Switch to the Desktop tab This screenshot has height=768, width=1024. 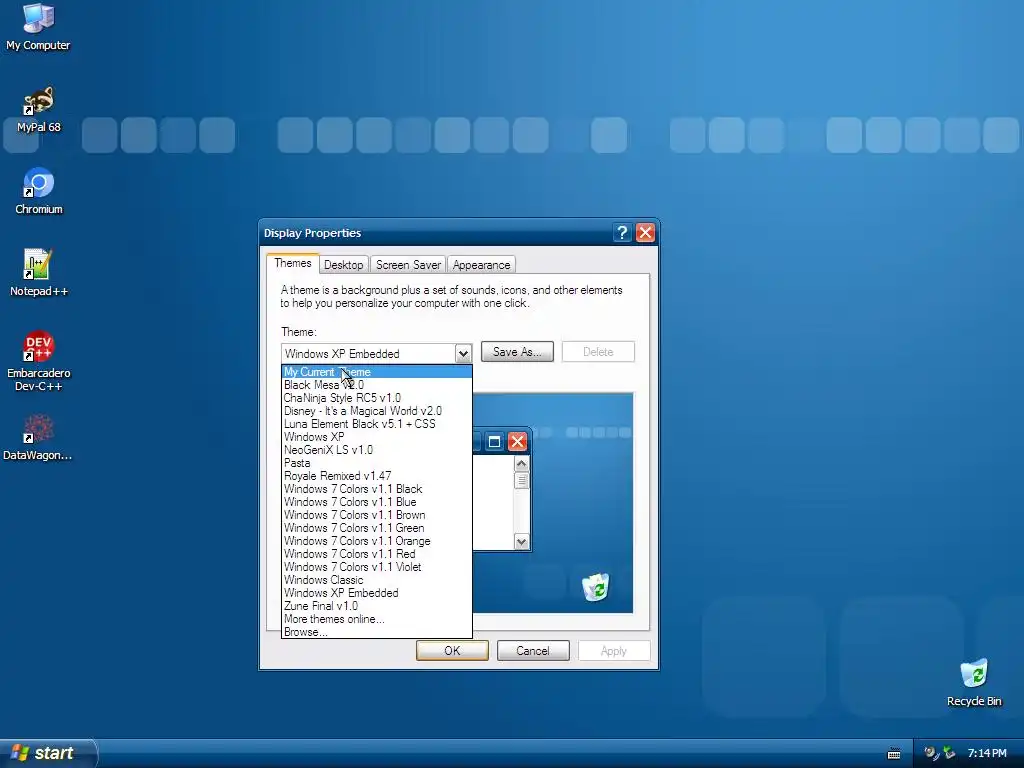344,264
